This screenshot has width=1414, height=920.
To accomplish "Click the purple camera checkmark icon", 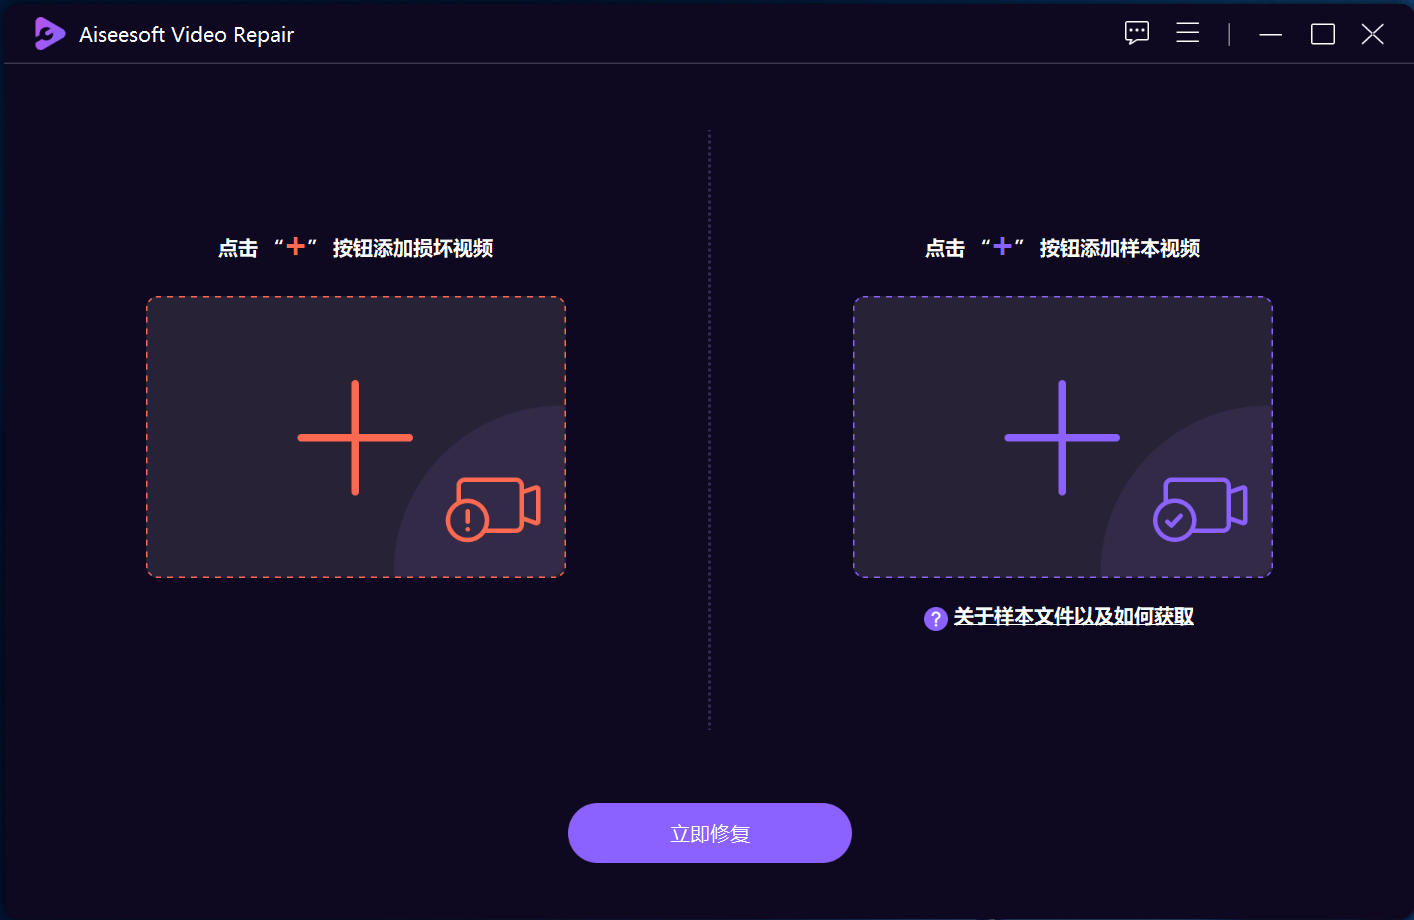I will pos(1200,509).
